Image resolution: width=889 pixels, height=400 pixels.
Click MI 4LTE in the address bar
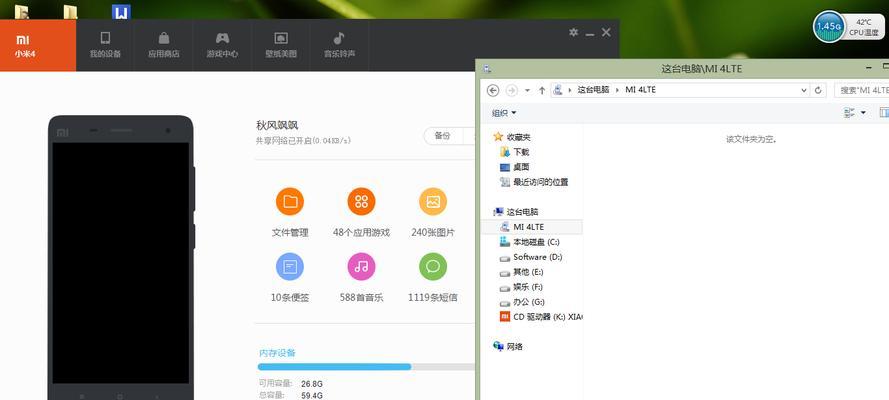pyautogui.click(x=640, y=90)
